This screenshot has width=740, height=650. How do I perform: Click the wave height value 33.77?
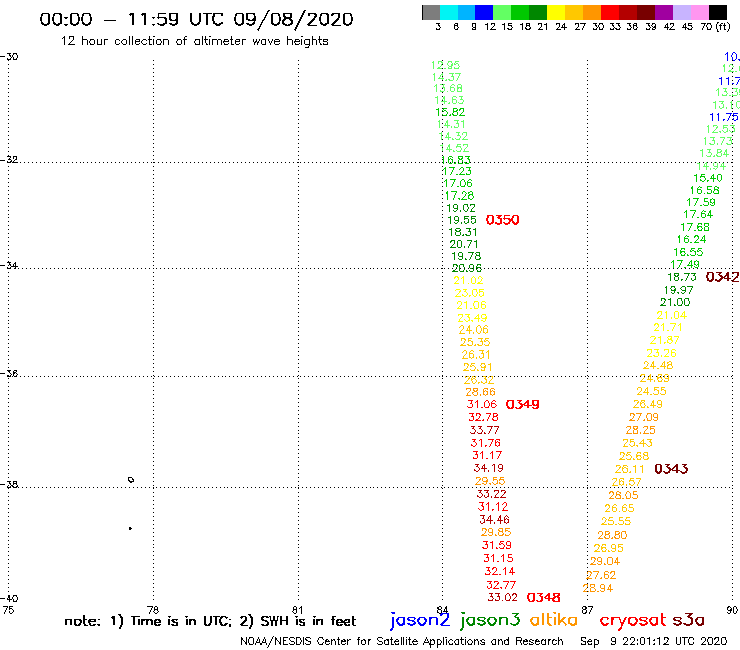click(x=485, y=430)
